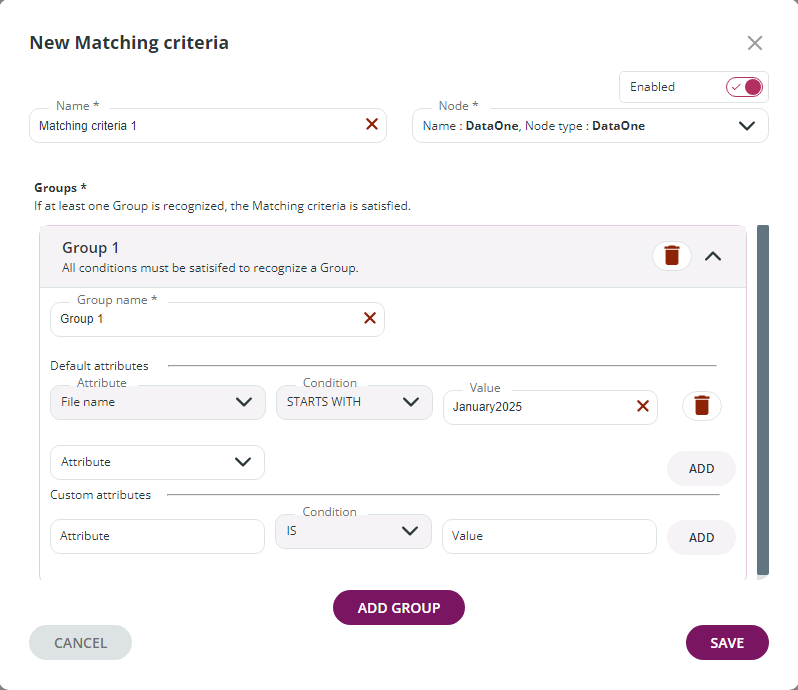
Task: Clear the January2025 value field
Action: pos(643,406)
